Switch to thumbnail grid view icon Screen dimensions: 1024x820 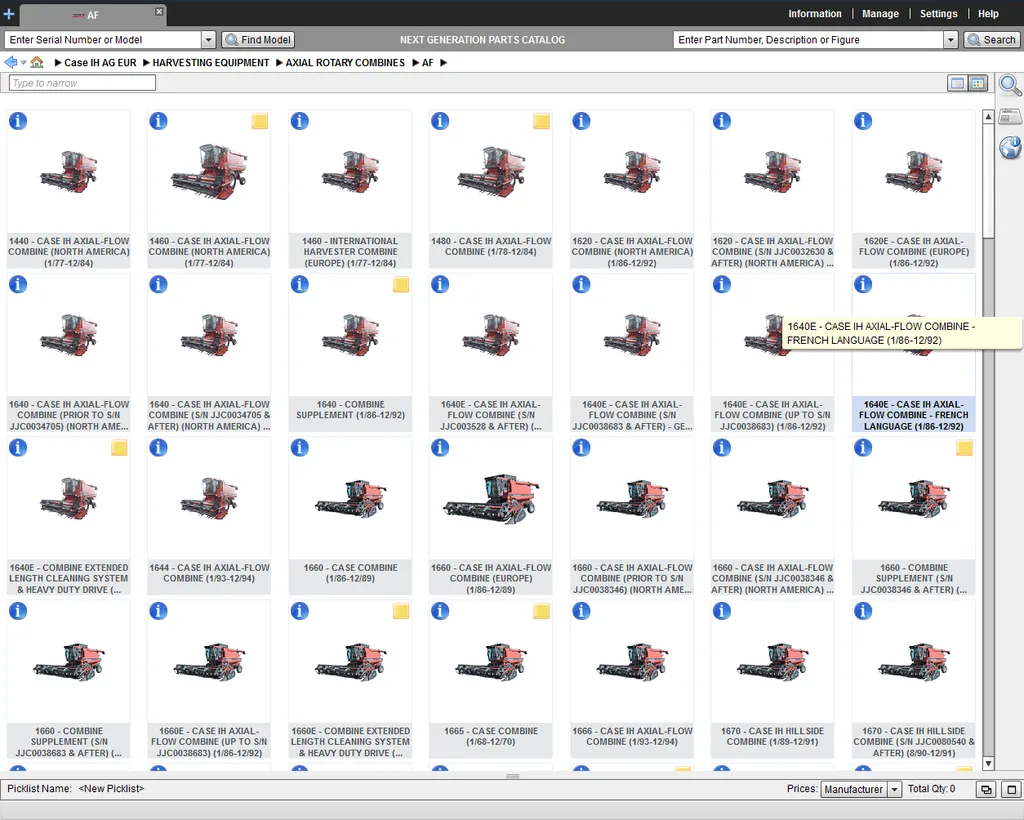[x=978, y=83]
